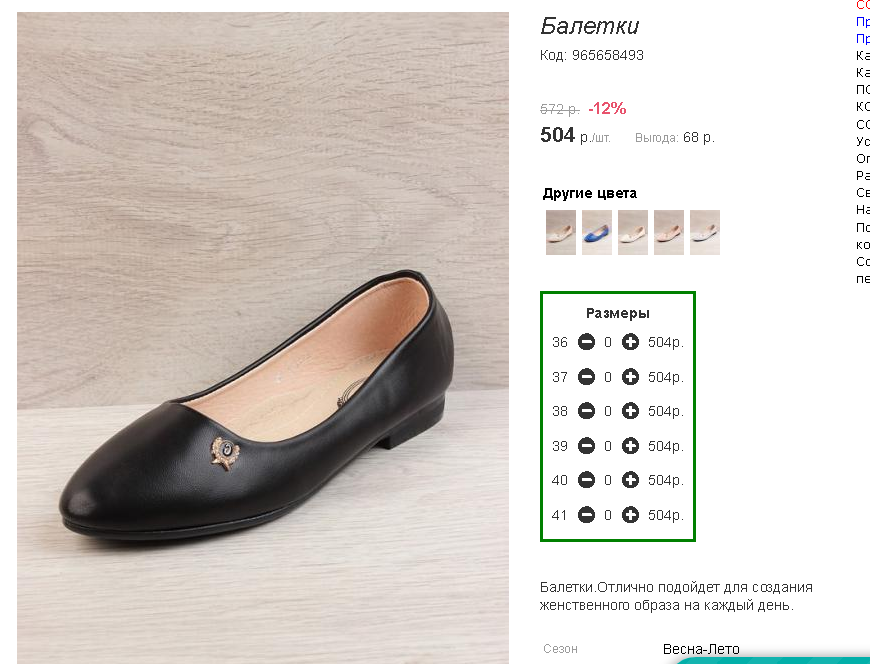Decrease quantity for size 40
The height and width of the screenshot is (664, 870).
click(586, 480)
